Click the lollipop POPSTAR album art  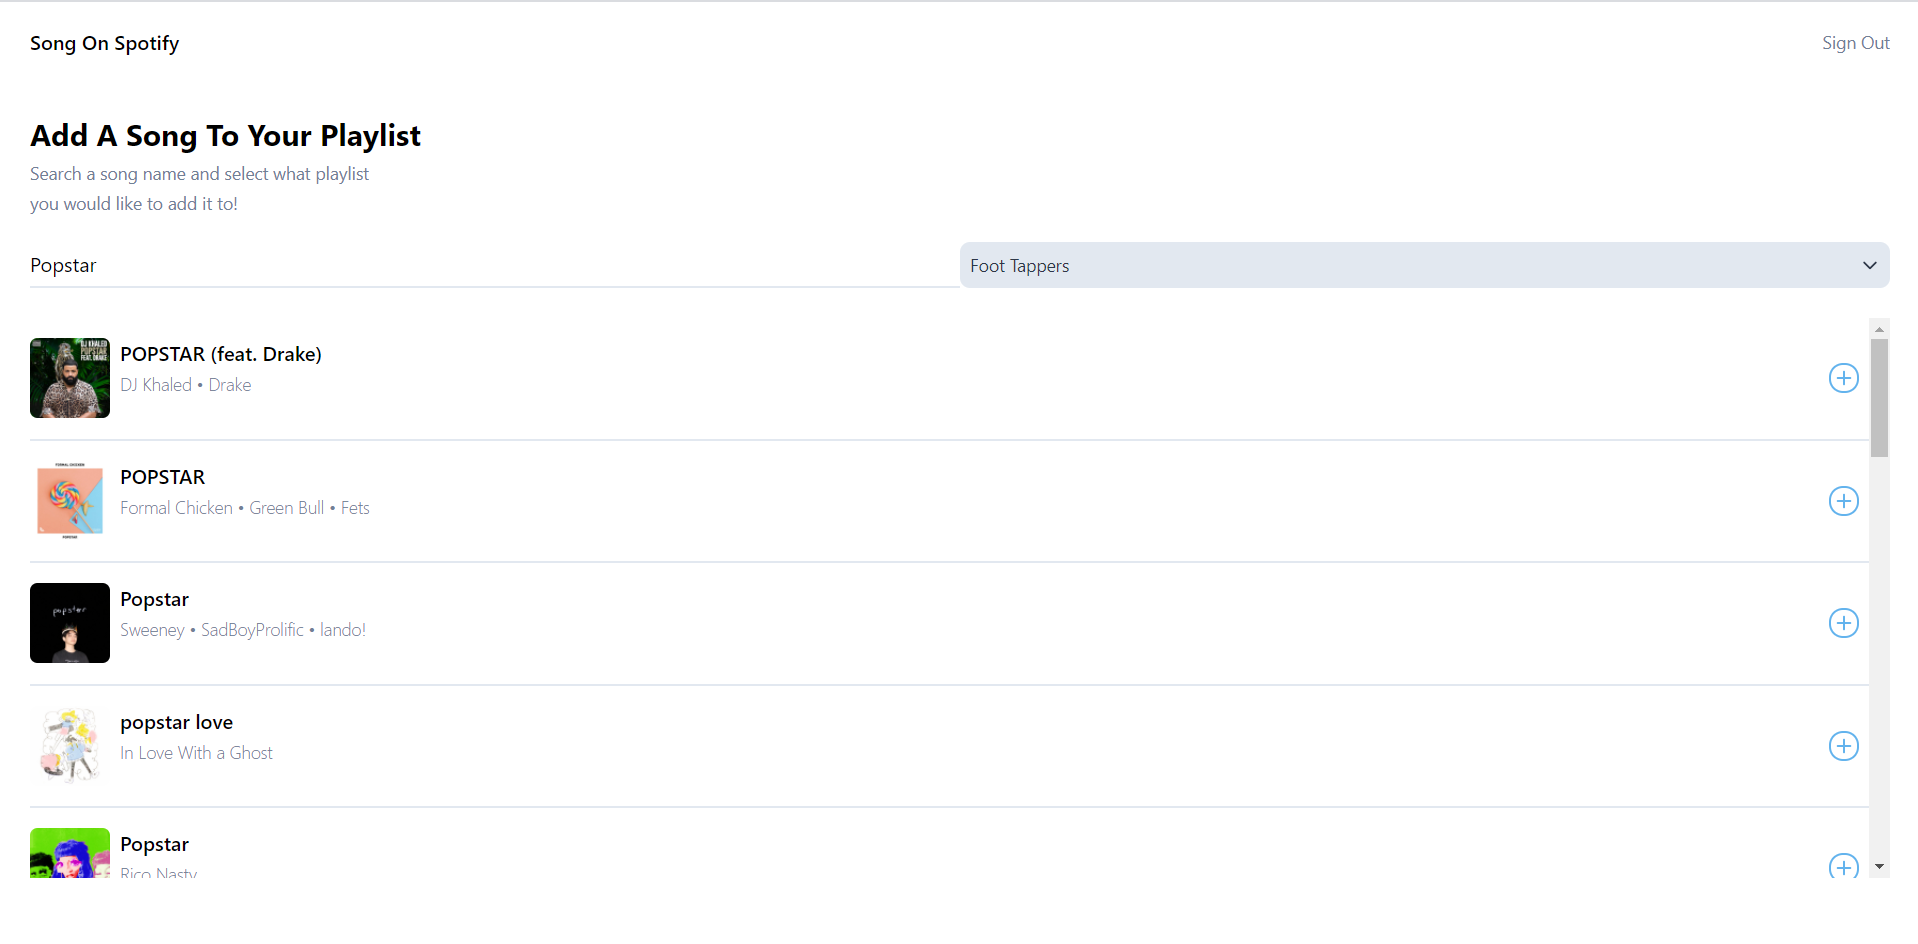pyautogui.click(x=70, y=501)
